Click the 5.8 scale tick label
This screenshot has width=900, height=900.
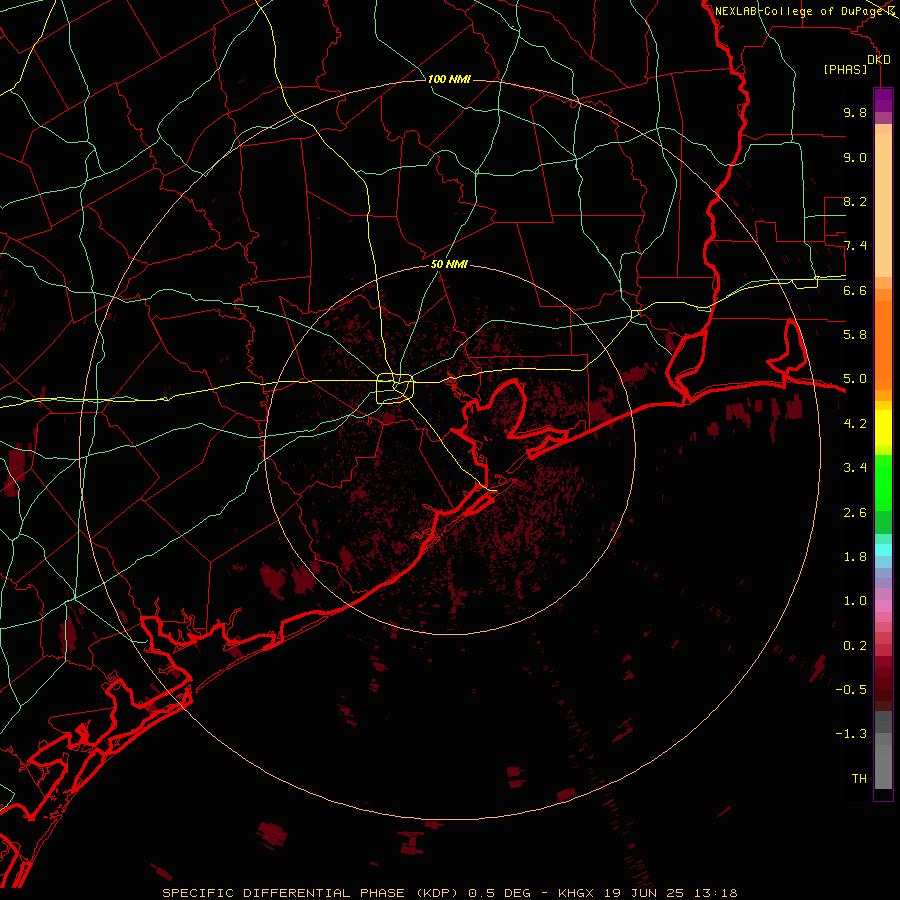(855, 335)
